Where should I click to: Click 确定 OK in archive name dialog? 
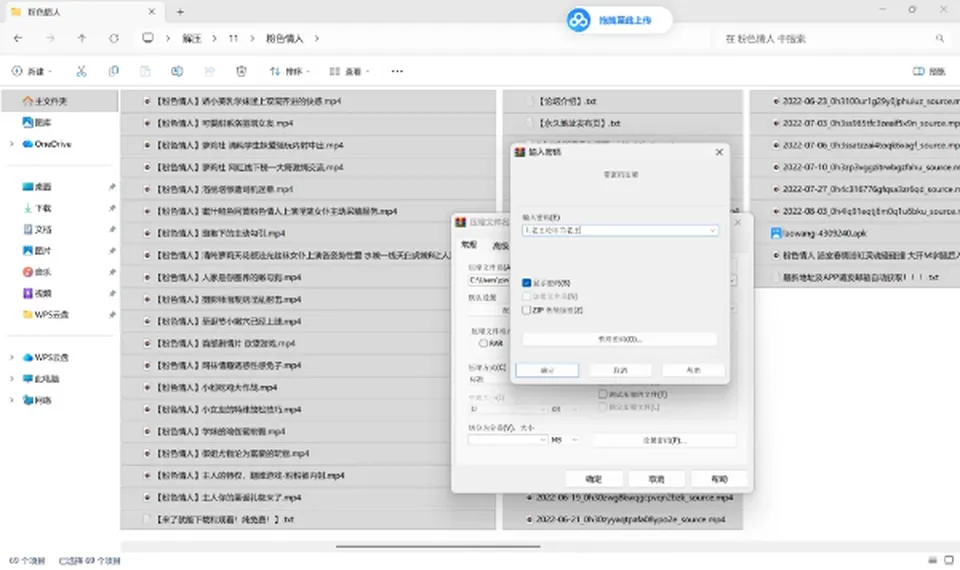coord(594,479)
